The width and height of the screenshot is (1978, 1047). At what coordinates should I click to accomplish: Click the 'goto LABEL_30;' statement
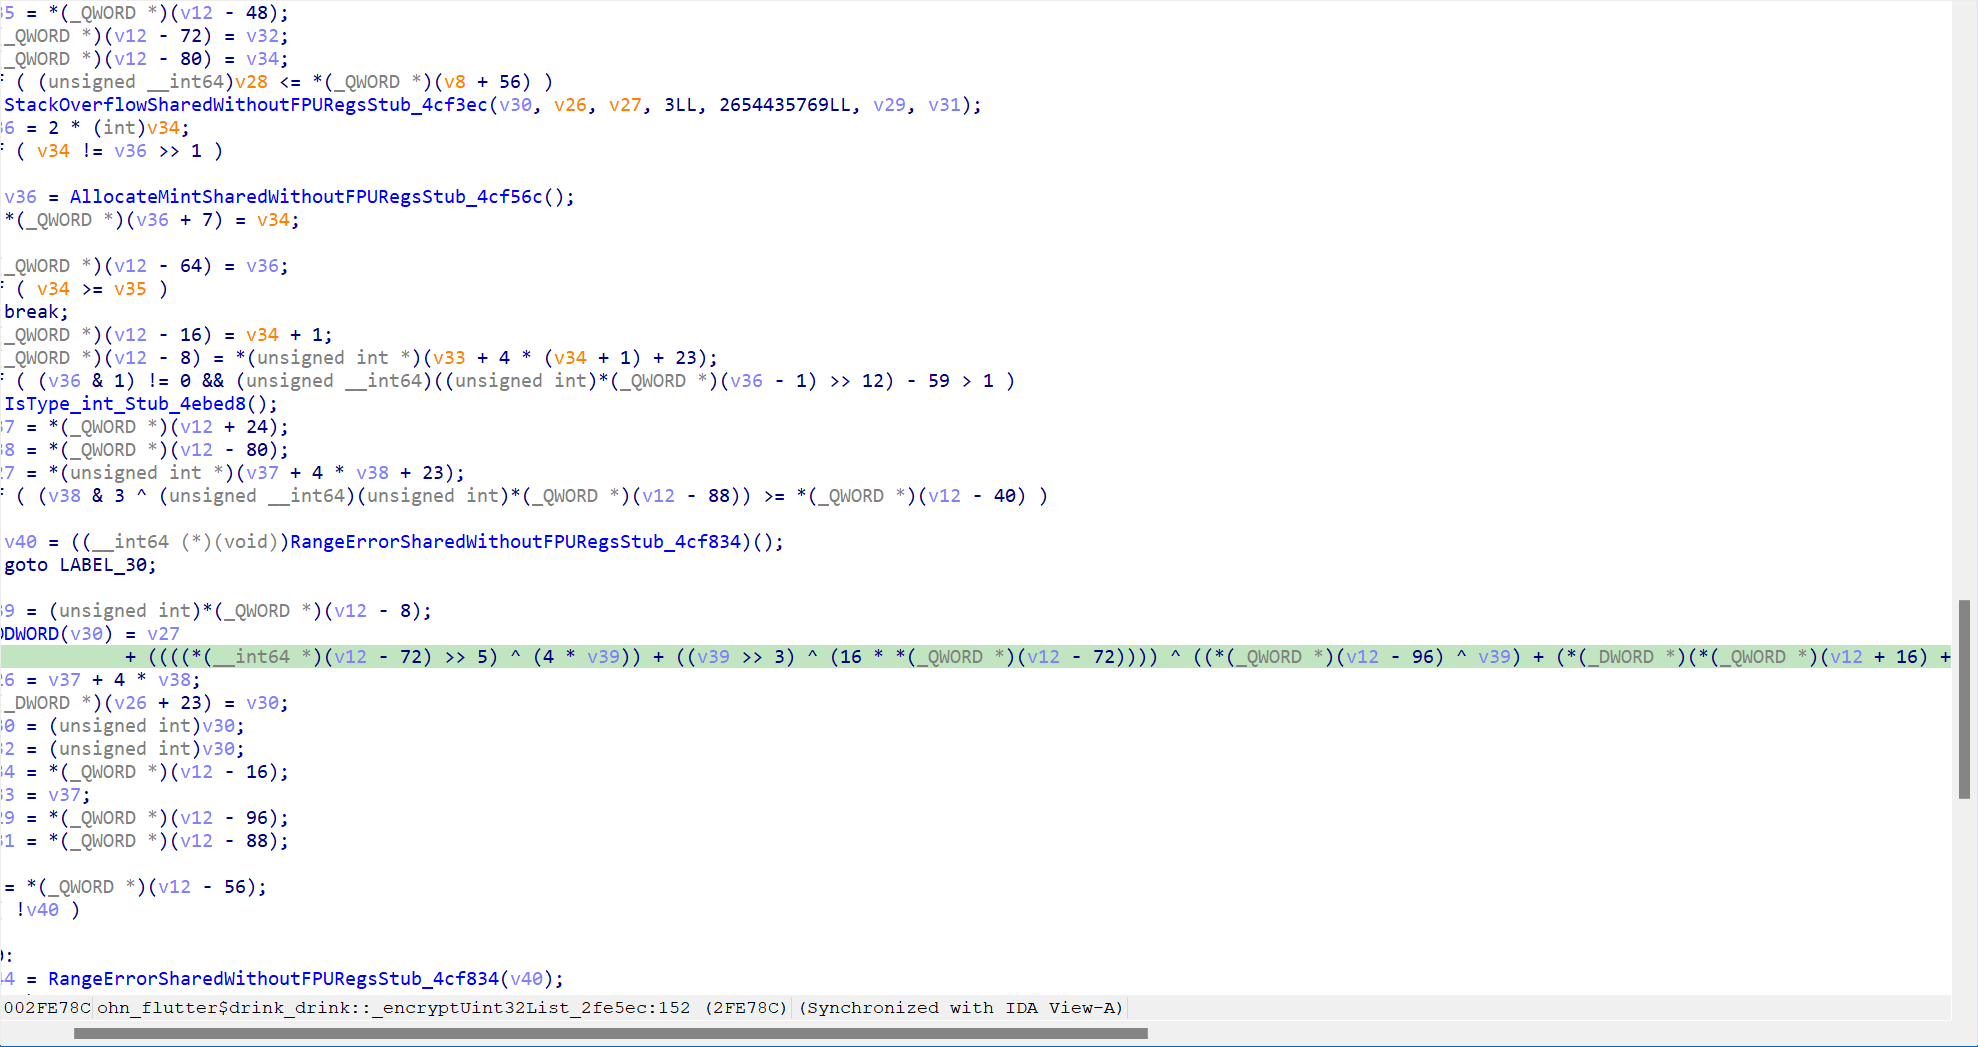[x=80, y=565]
